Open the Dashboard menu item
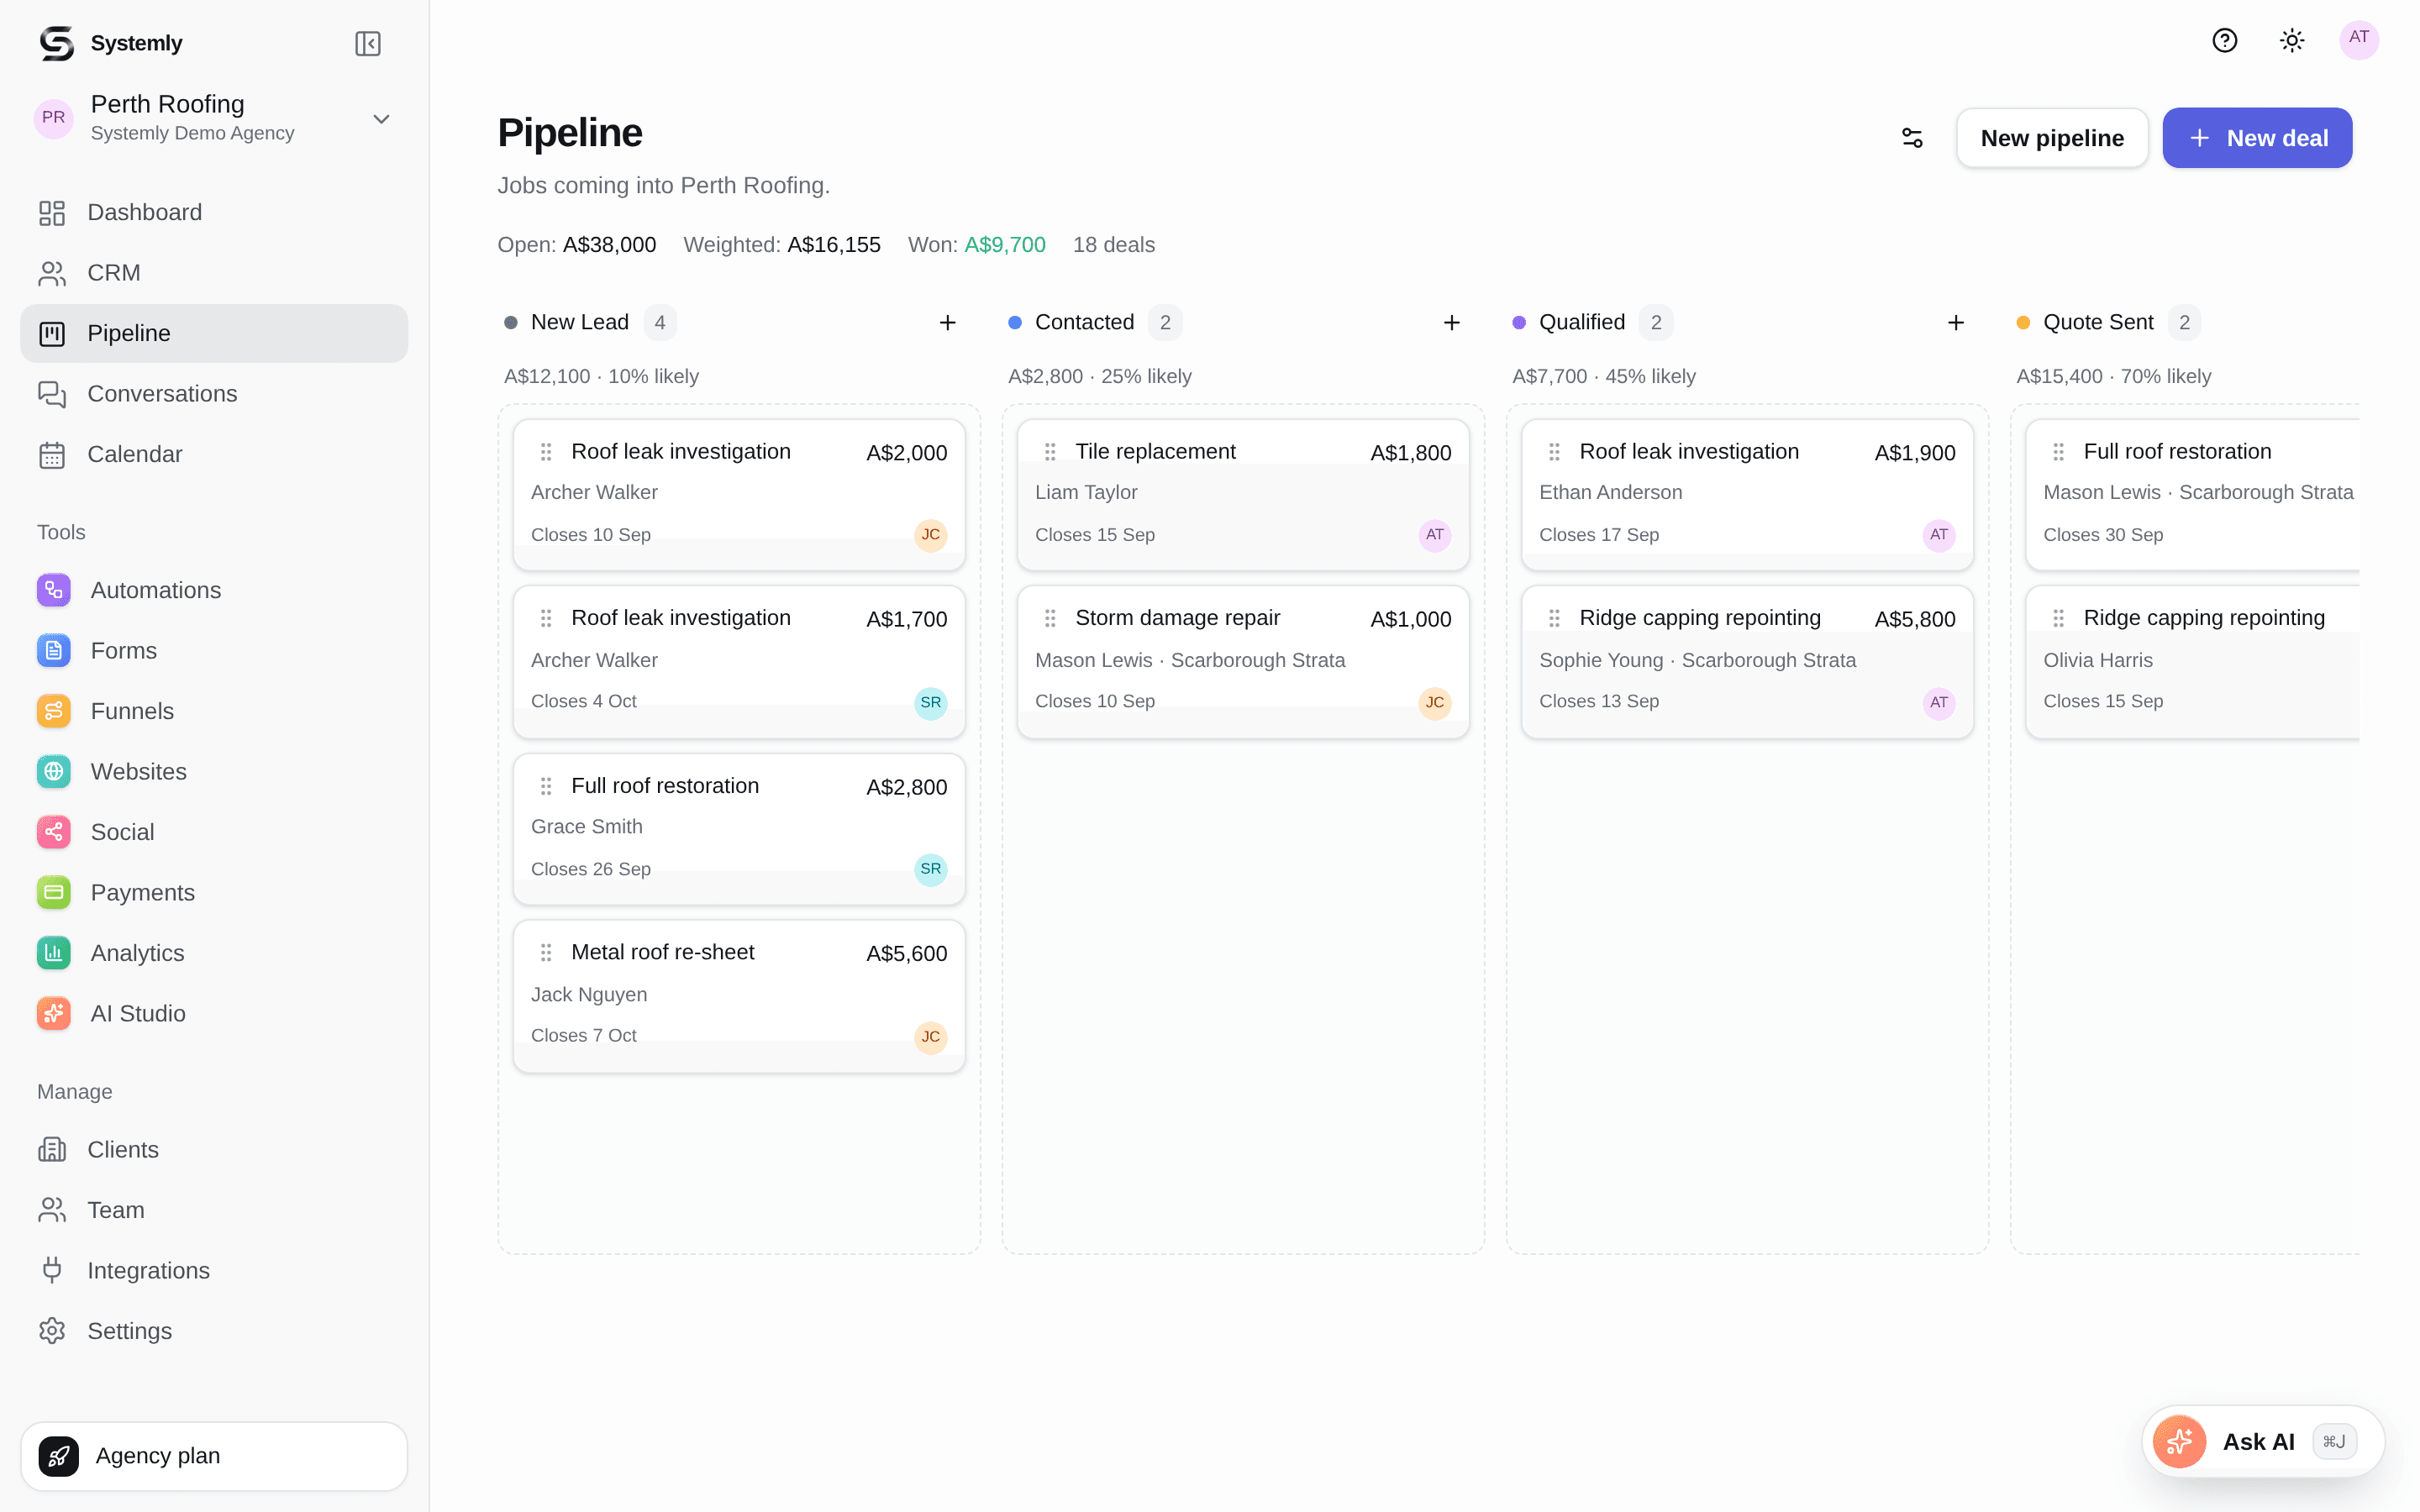The height and width of the screenshot is (1512, 2420). [x=214, y=212]
